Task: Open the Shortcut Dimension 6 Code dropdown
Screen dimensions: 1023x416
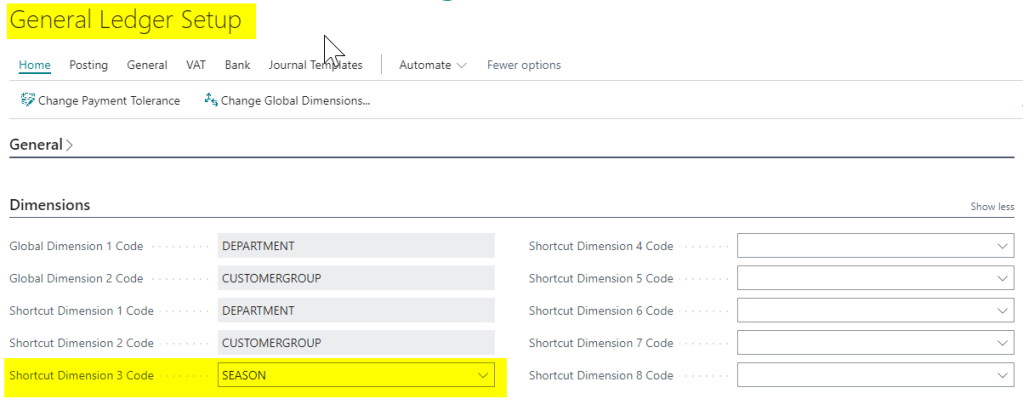Action: [x=1003, y=310]
